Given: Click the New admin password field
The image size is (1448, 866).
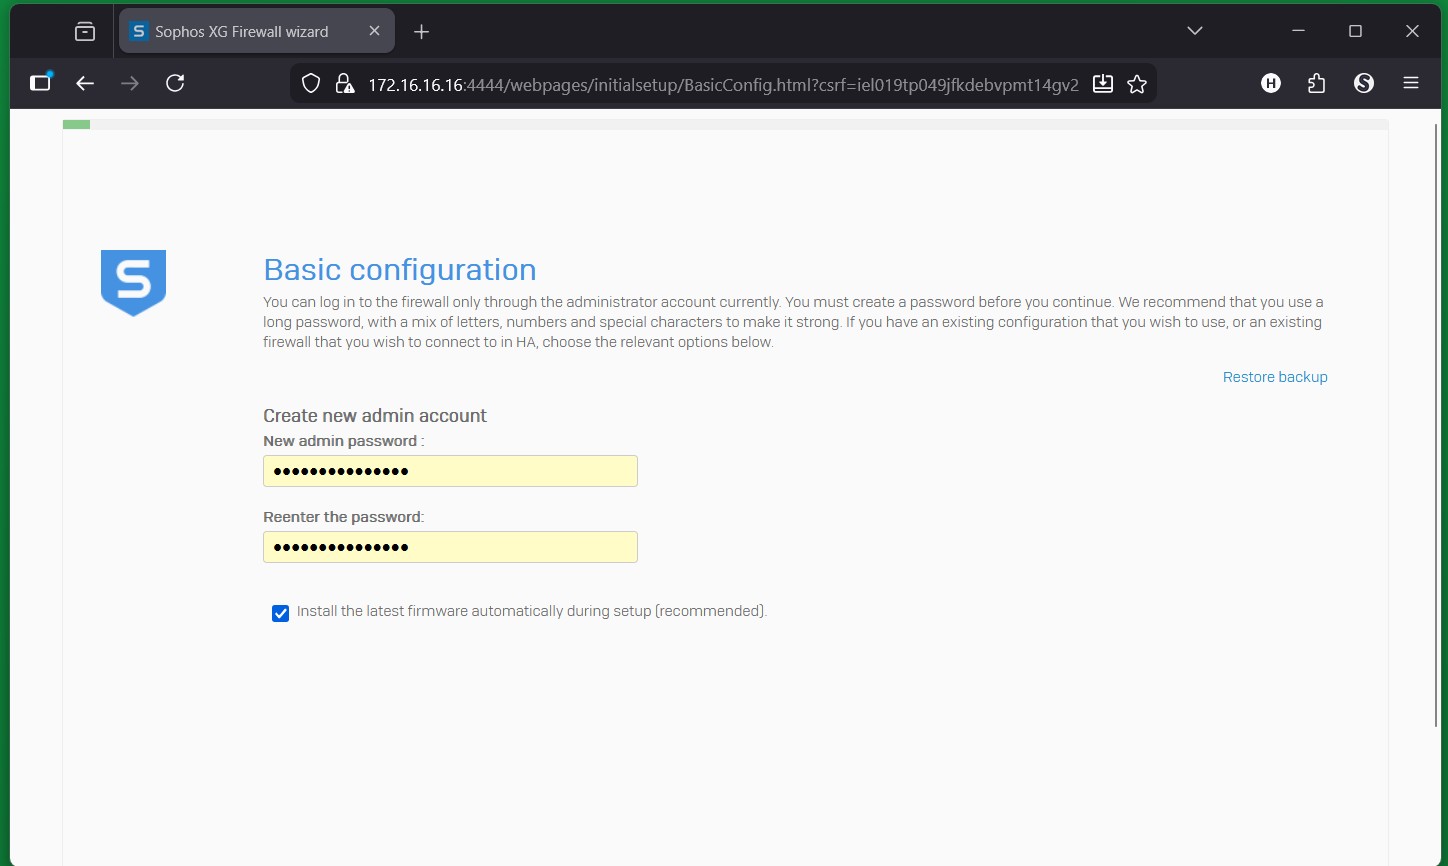Looking at the screenshot, I should (x=450, y=471).
